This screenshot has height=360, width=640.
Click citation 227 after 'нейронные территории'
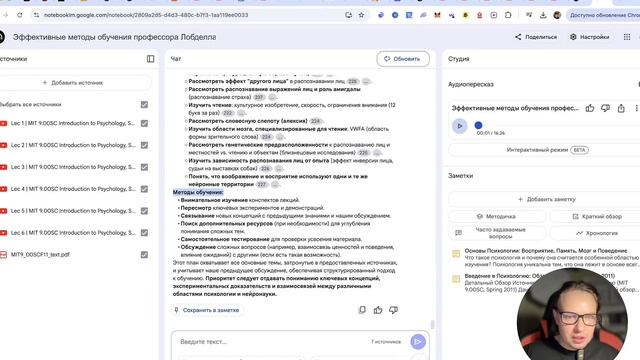(262, 184)
